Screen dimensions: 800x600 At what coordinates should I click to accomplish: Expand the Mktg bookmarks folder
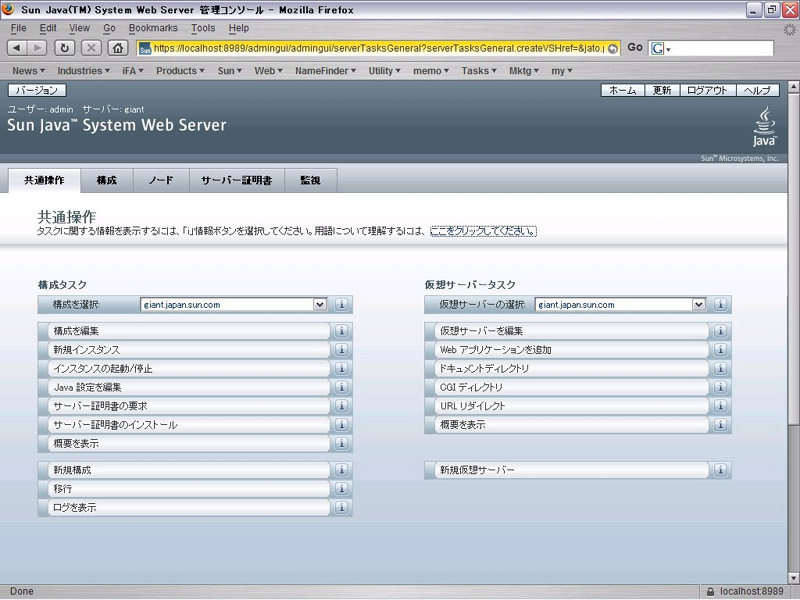click(524, 71)
